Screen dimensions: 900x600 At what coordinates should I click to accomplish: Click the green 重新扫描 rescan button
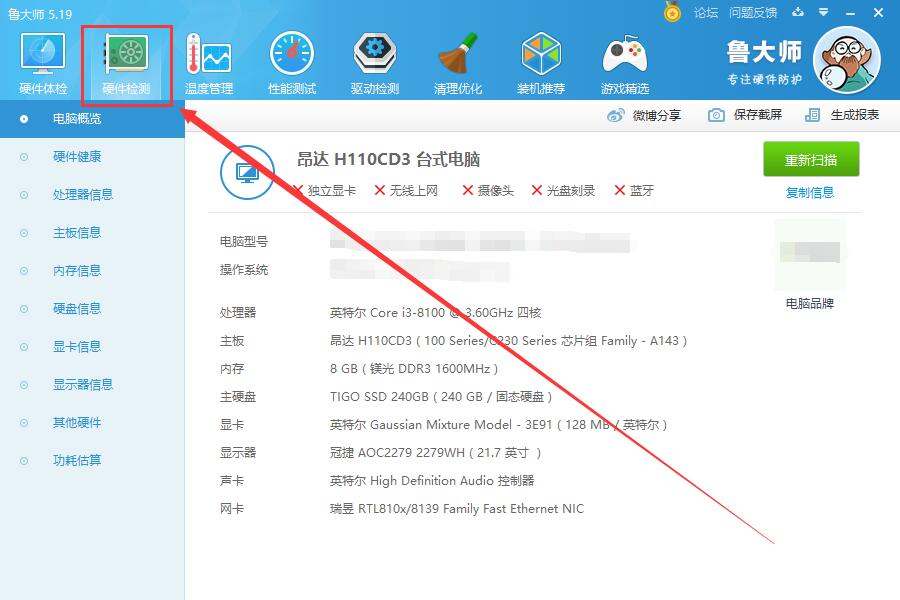point(811,159)
